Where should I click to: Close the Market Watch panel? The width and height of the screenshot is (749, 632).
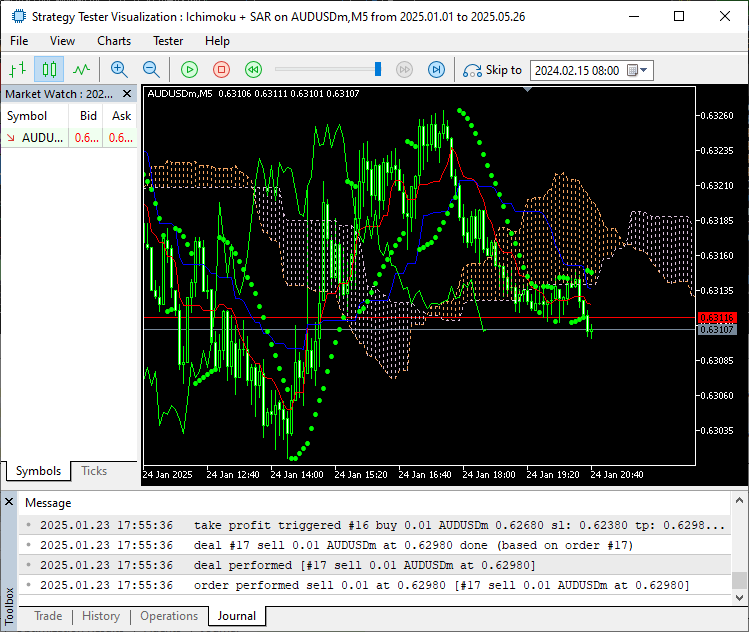127,94
